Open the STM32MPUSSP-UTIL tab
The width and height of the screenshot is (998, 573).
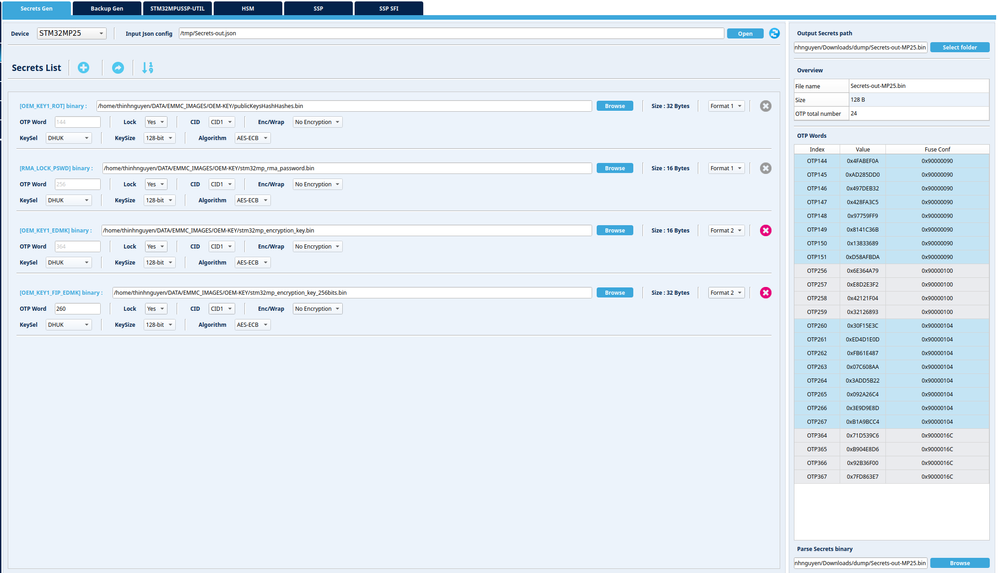(x=178, y=8)
